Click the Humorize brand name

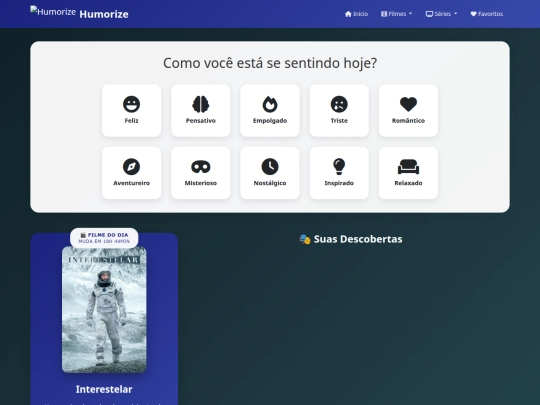(104, 14)
